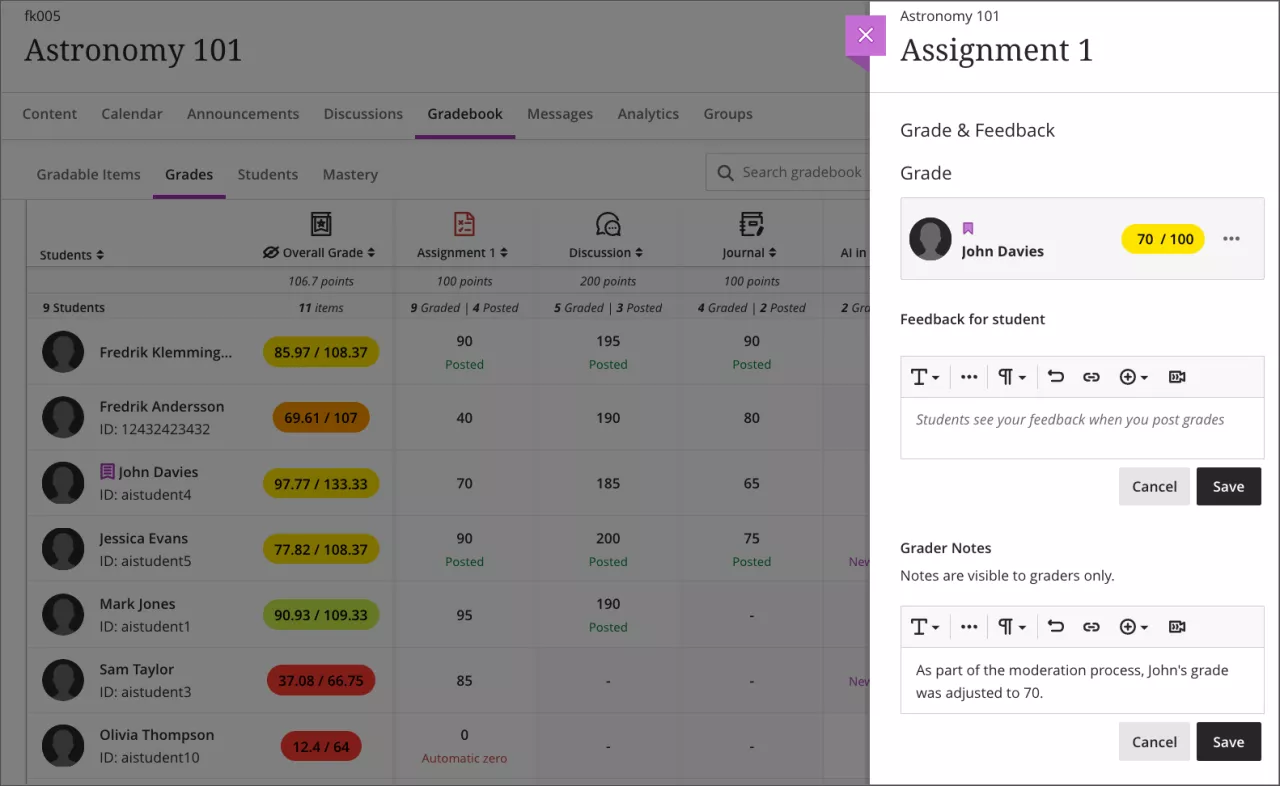Open grade options via the three-dot icon
This screenshot has width=1280, height=786.
[x=1231, y=238]
